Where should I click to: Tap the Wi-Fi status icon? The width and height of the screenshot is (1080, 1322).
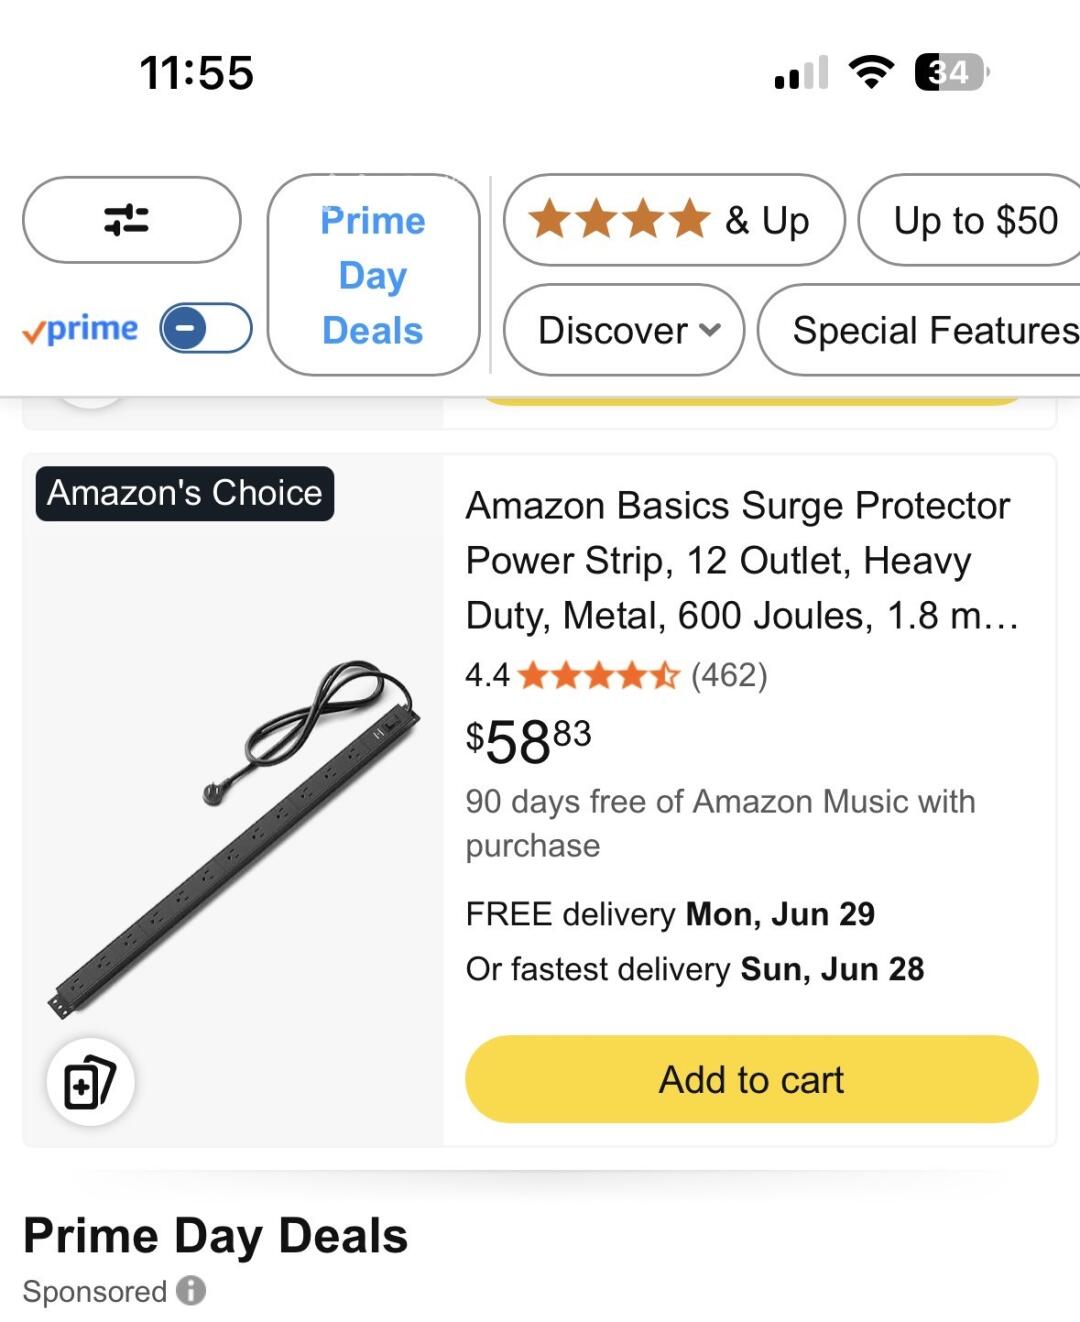click(x=871, y=72)
